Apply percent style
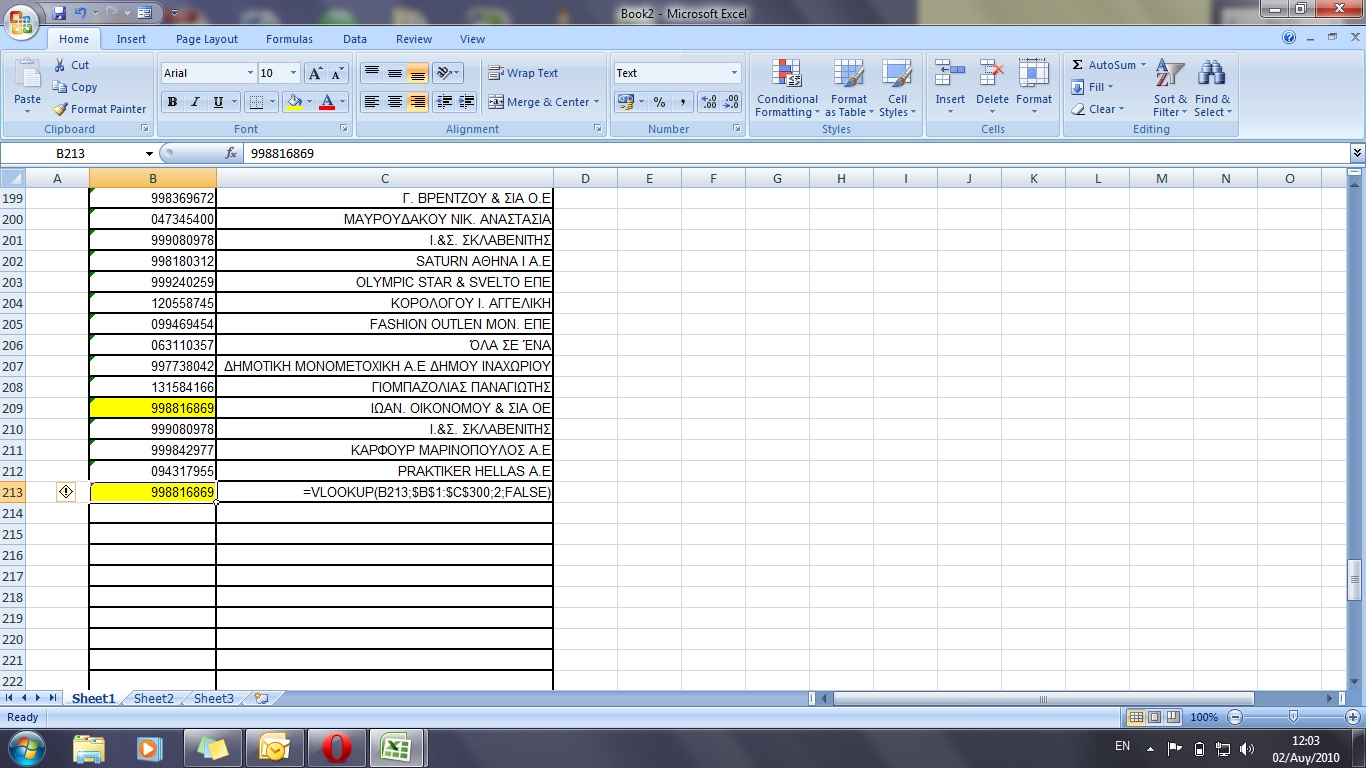This screenshot has height=768, width=1366. [659, 102]
